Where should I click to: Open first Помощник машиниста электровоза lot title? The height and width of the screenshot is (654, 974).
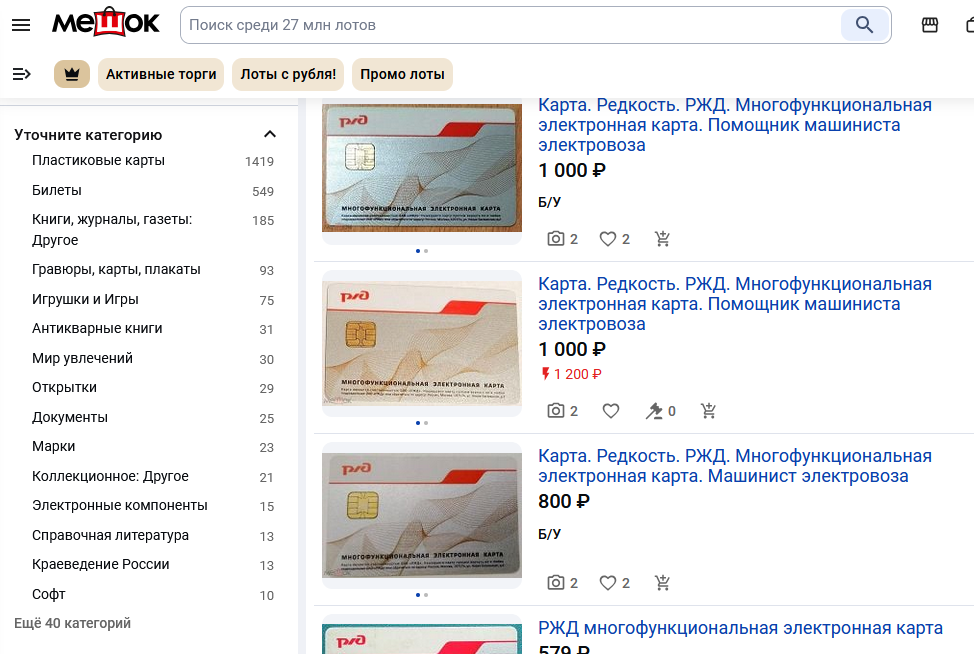(735, 125)
